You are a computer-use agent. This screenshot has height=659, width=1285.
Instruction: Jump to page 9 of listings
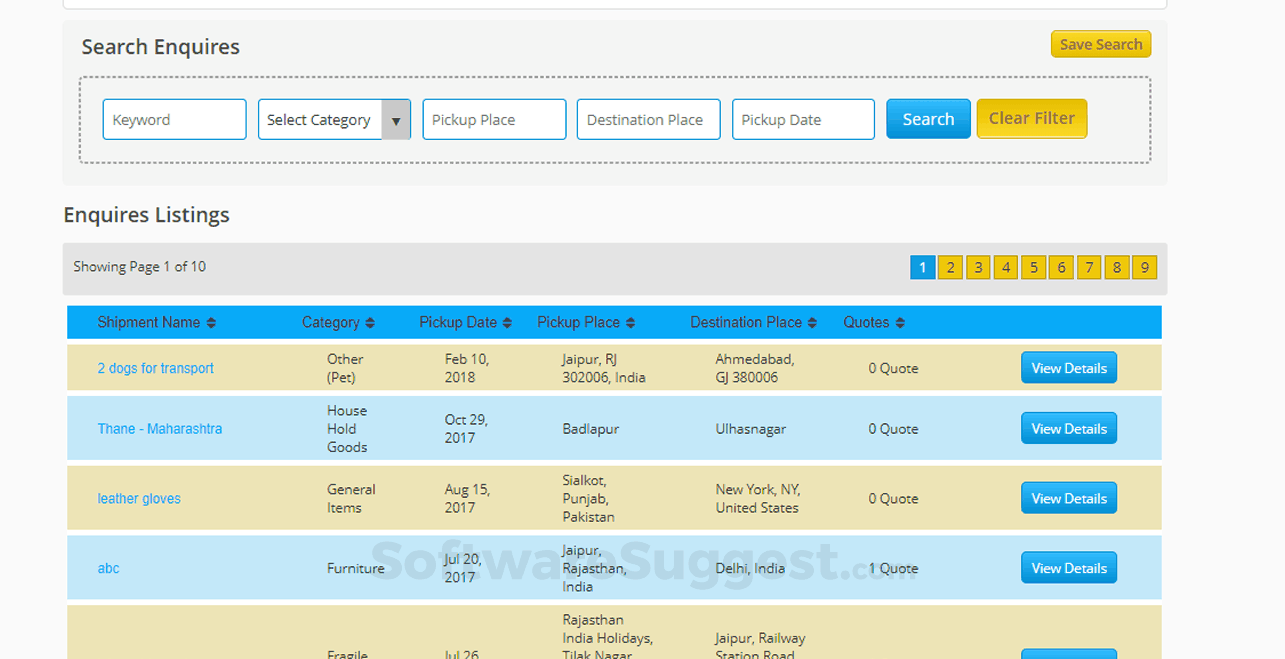coord(1144,267)
